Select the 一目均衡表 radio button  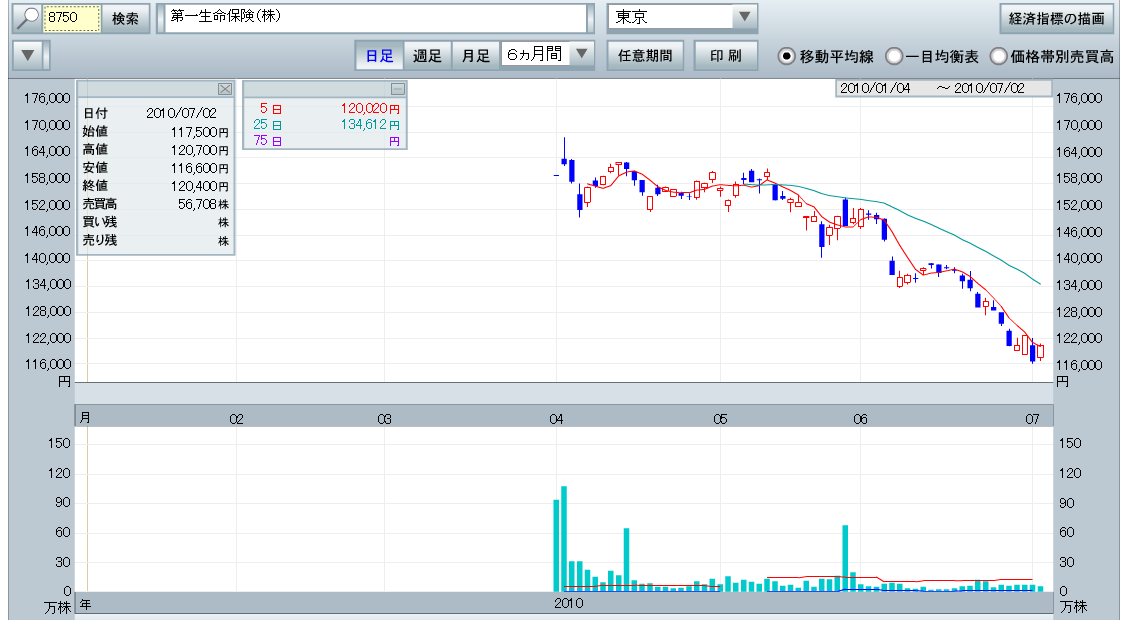click(x=894, y=56)
